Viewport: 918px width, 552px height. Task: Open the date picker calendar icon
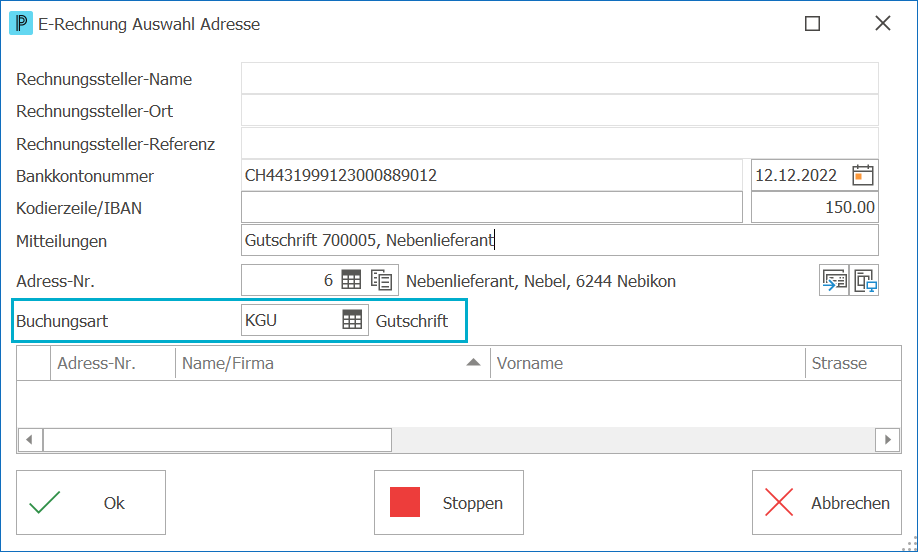click(x=862, y=175)
